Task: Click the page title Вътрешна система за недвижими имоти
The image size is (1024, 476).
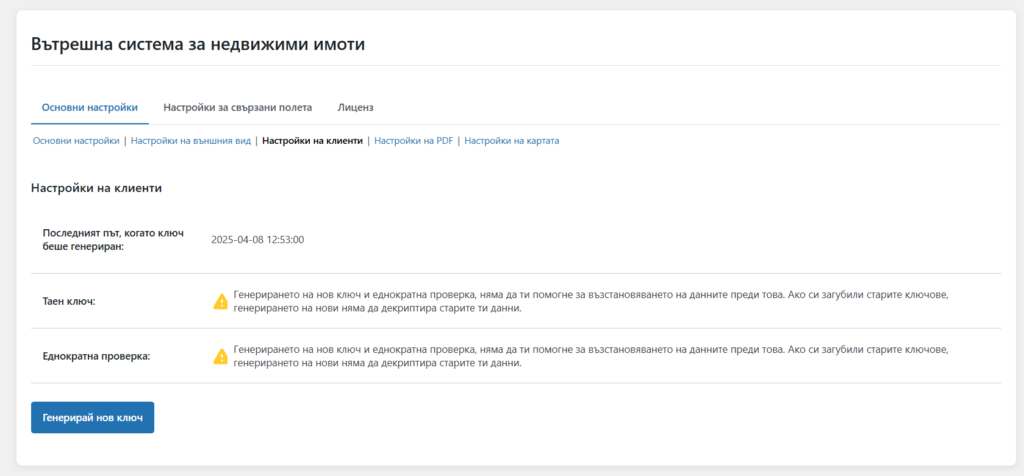Action: [198, 44]
